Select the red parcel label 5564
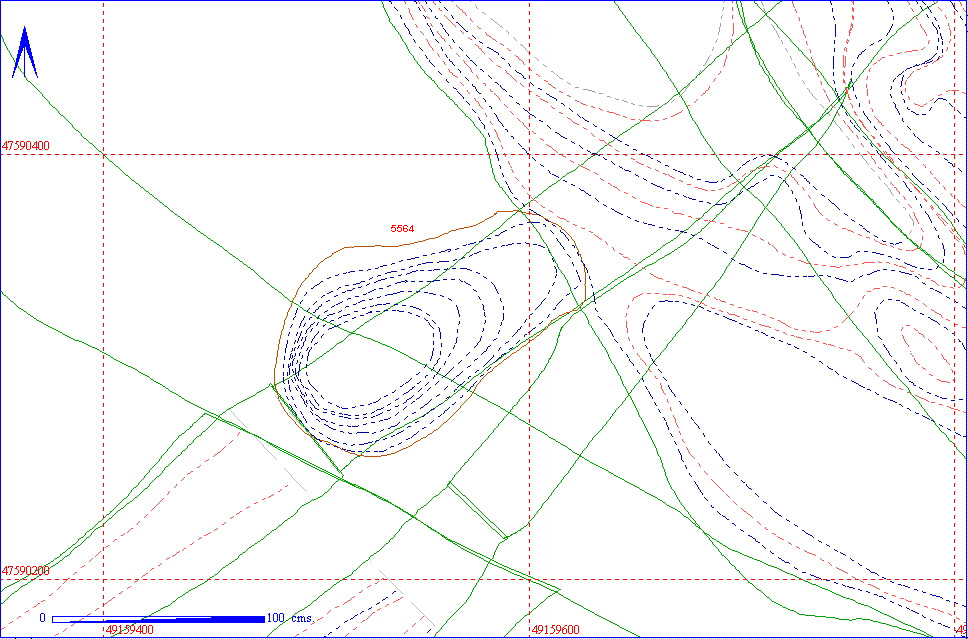Viewport: 968px width, 639px height. (x=403, y=228)
